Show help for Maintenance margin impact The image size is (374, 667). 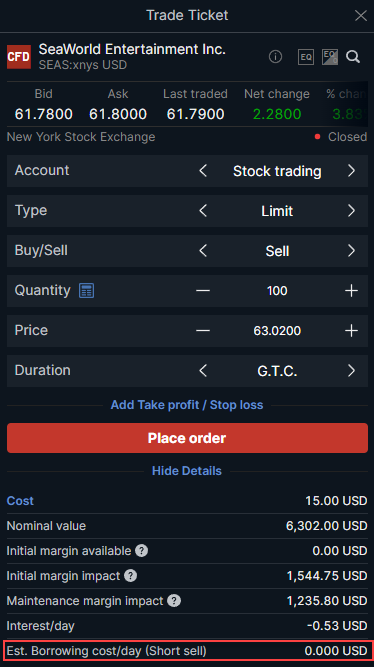[174, 601]
